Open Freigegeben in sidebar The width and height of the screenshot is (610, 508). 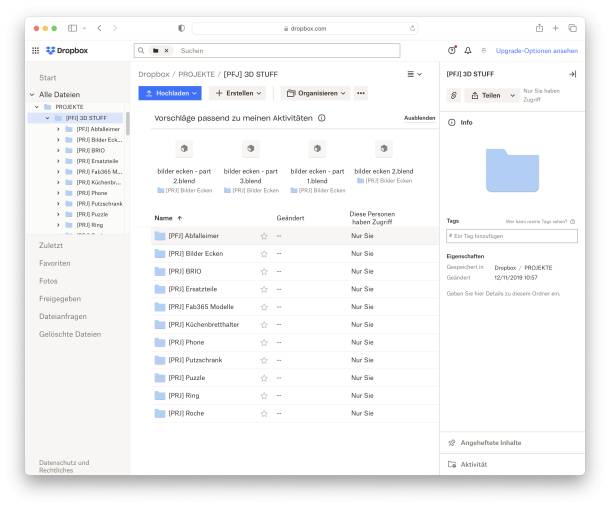60,299
